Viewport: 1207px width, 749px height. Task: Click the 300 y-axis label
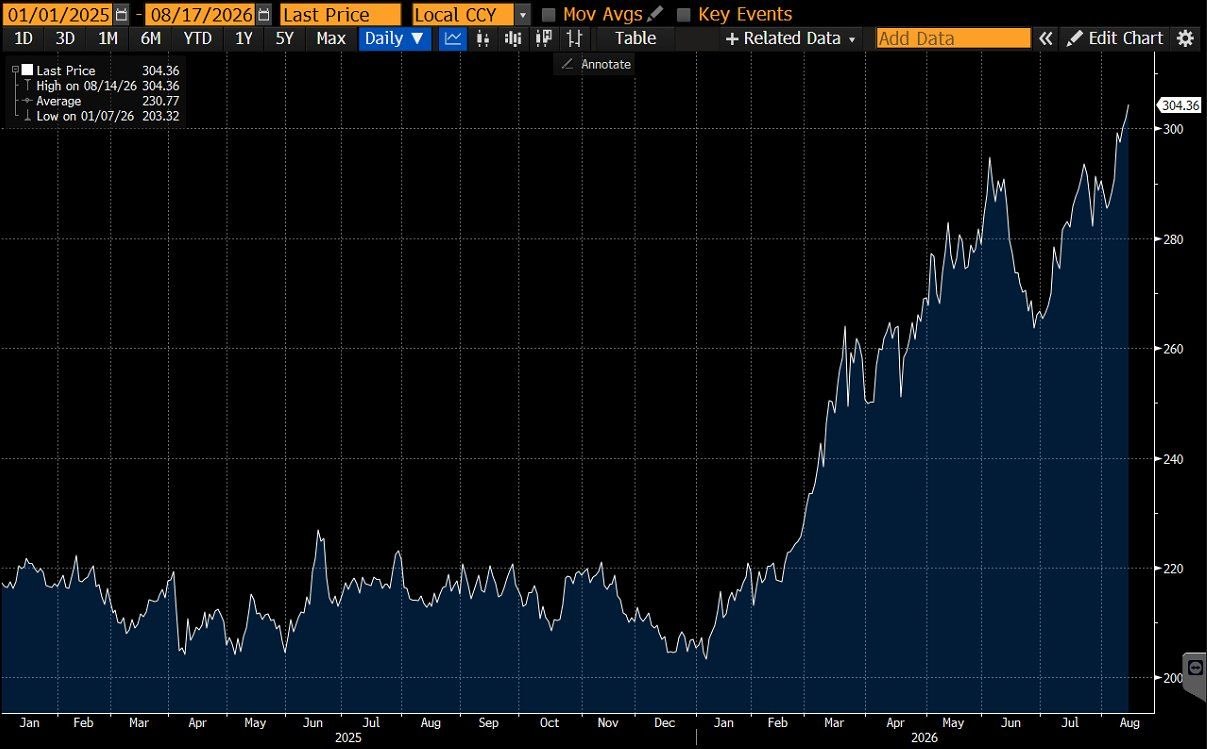1173,129
